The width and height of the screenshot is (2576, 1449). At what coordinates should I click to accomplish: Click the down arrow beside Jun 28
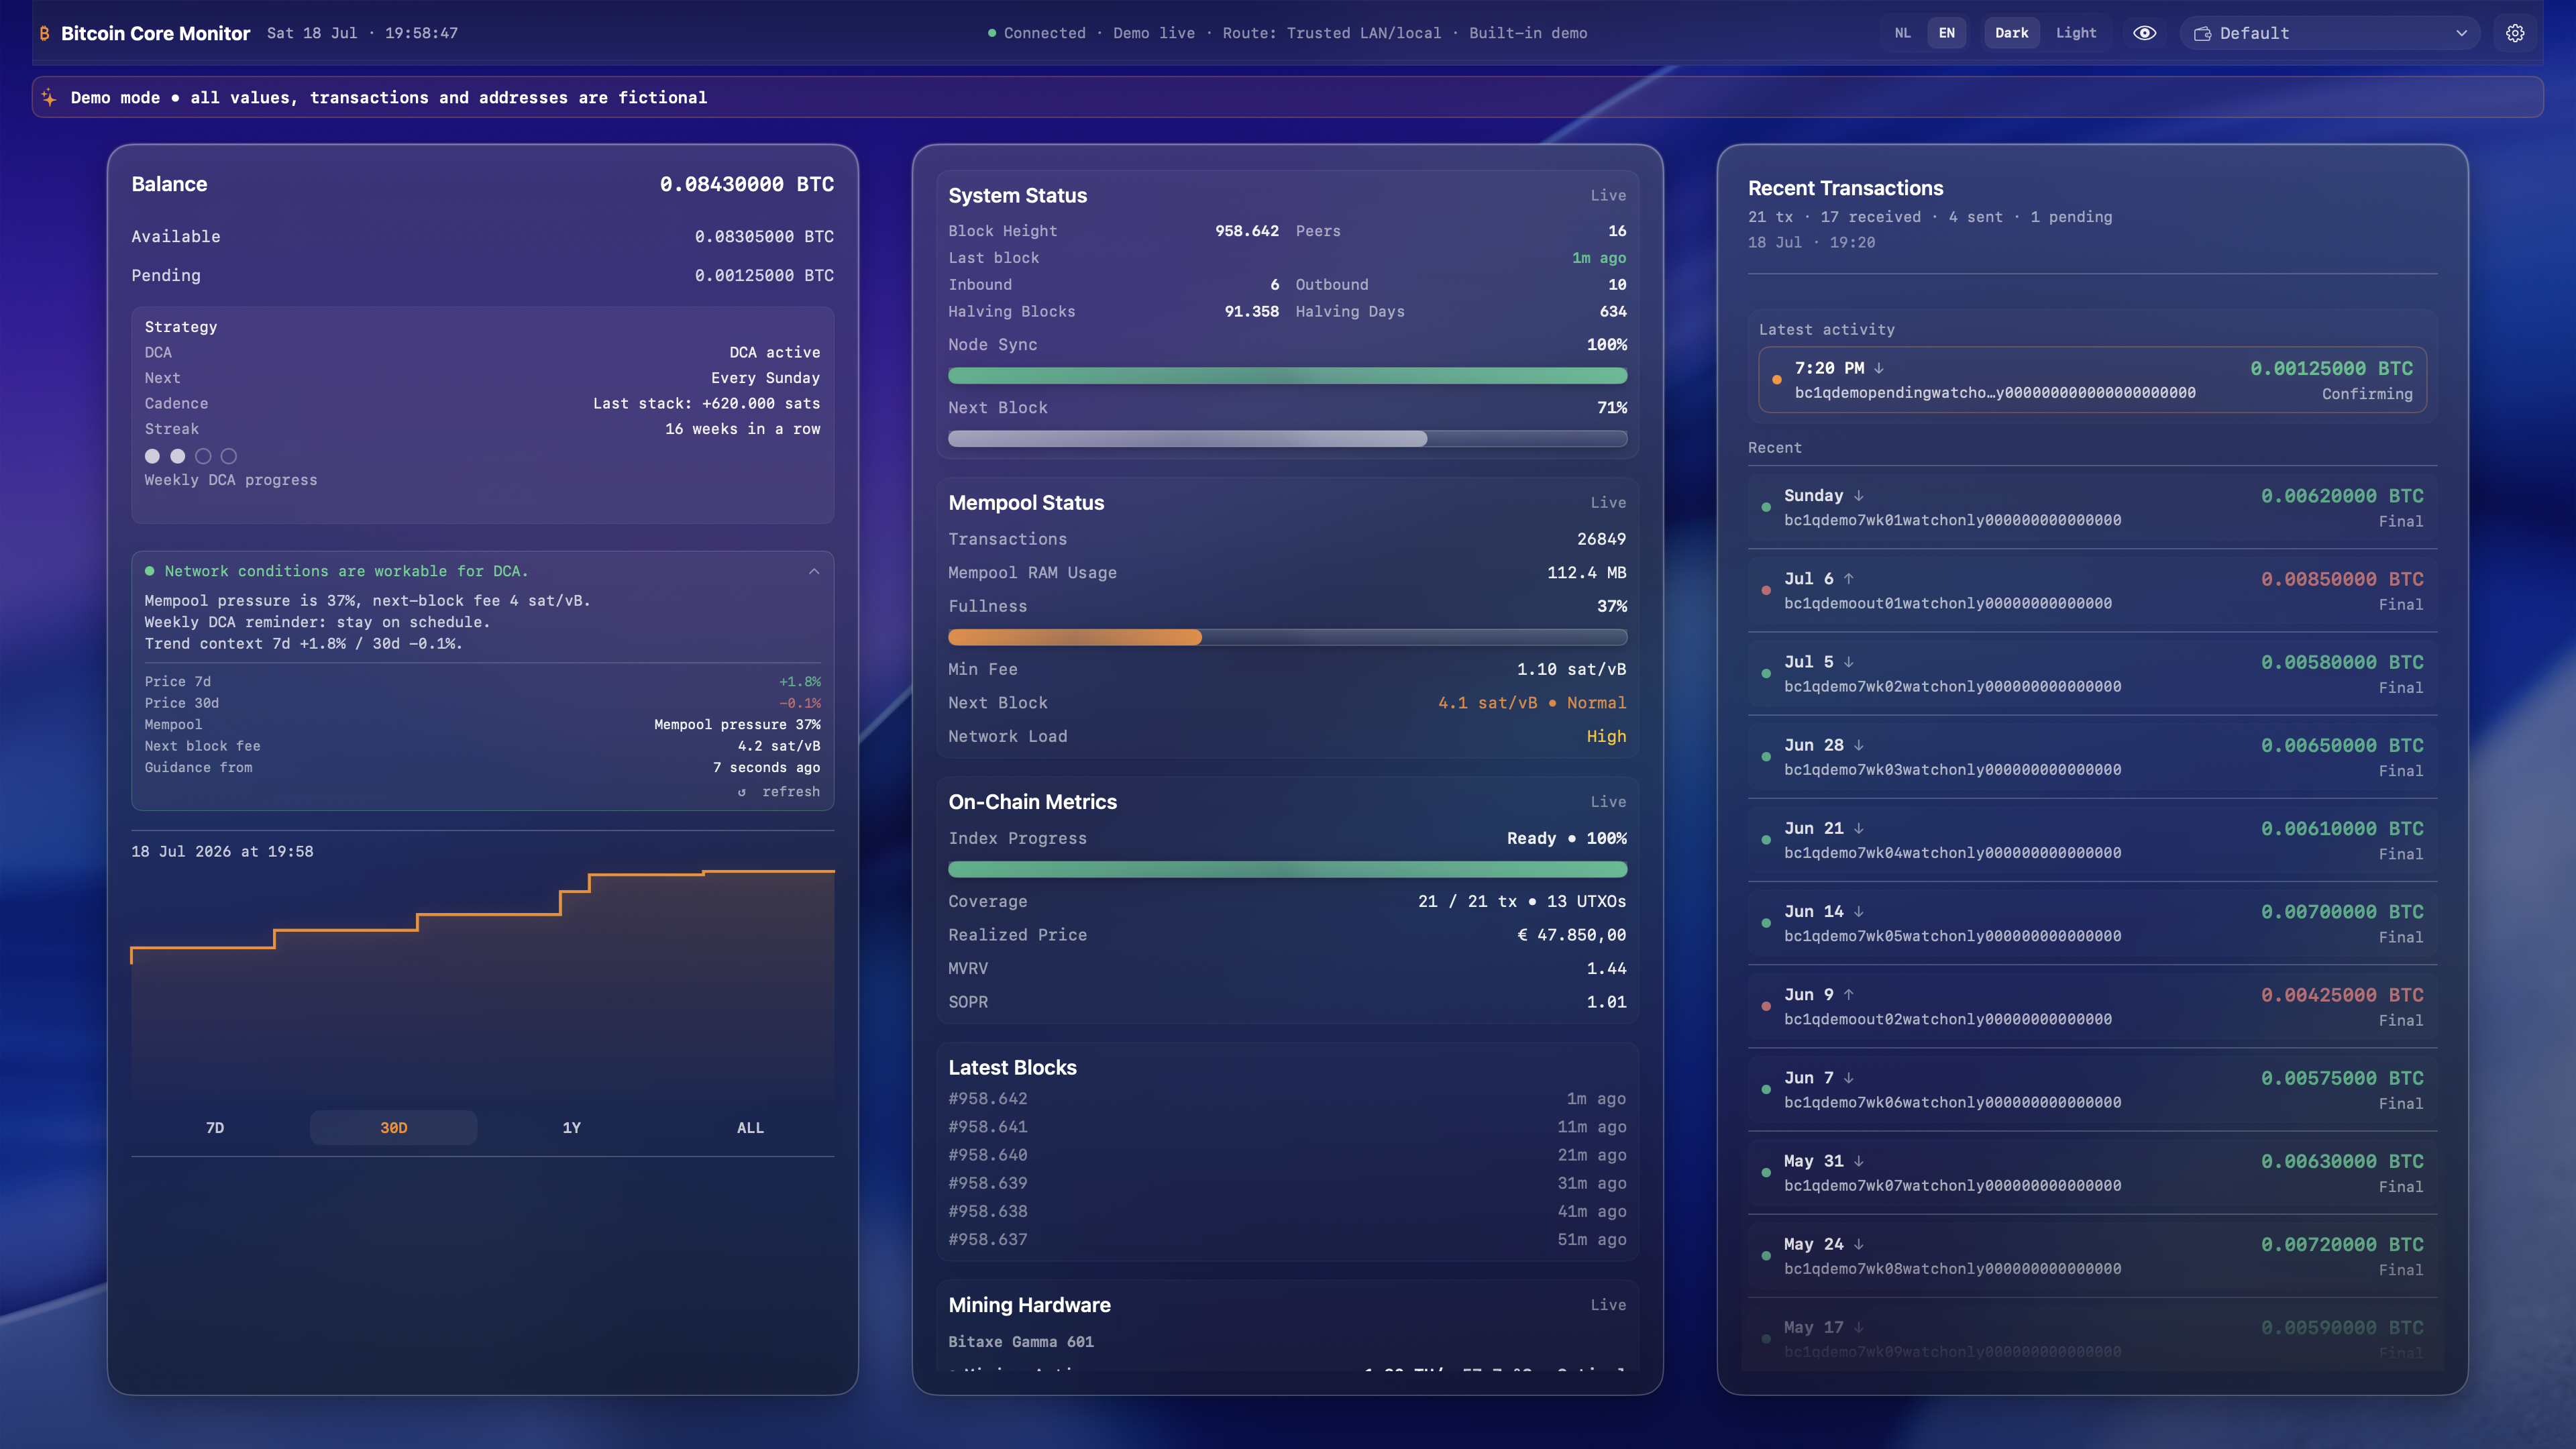1859,745
